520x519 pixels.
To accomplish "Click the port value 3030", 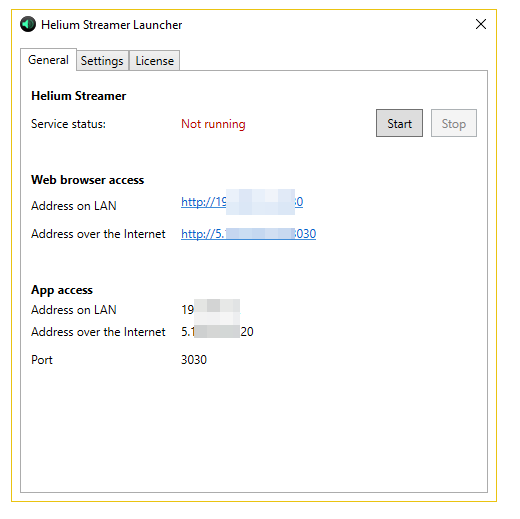I will (x=194, y=360).
